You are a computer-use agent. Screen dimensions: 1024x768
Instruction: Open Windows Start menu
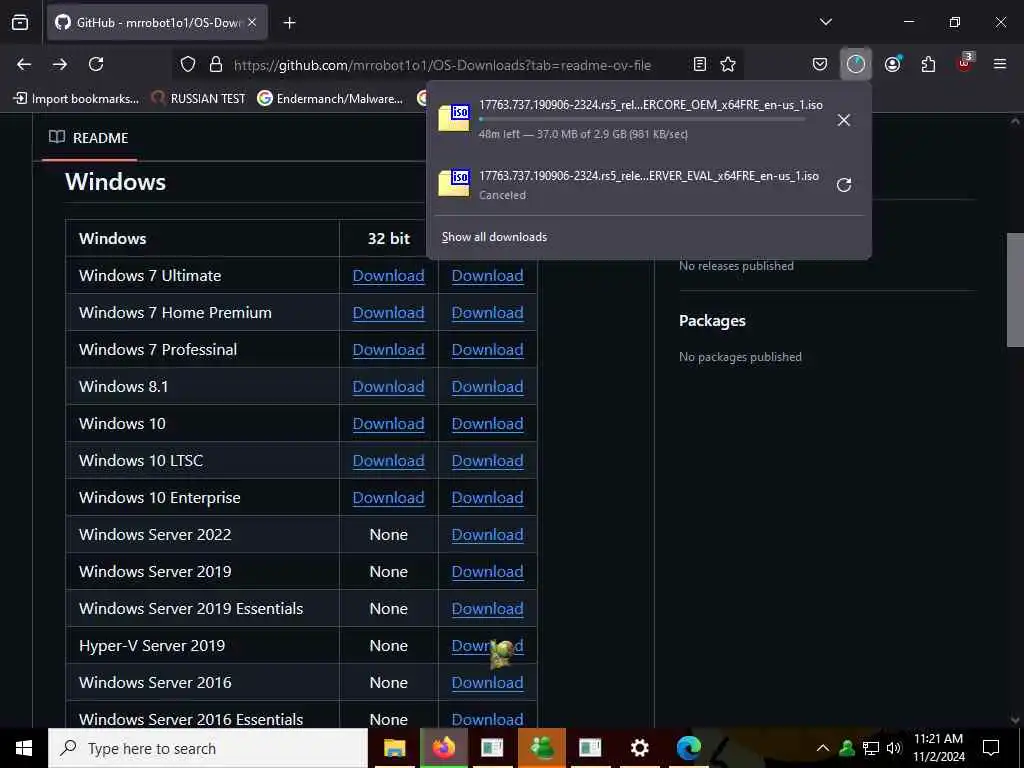[x=24, y=748]
